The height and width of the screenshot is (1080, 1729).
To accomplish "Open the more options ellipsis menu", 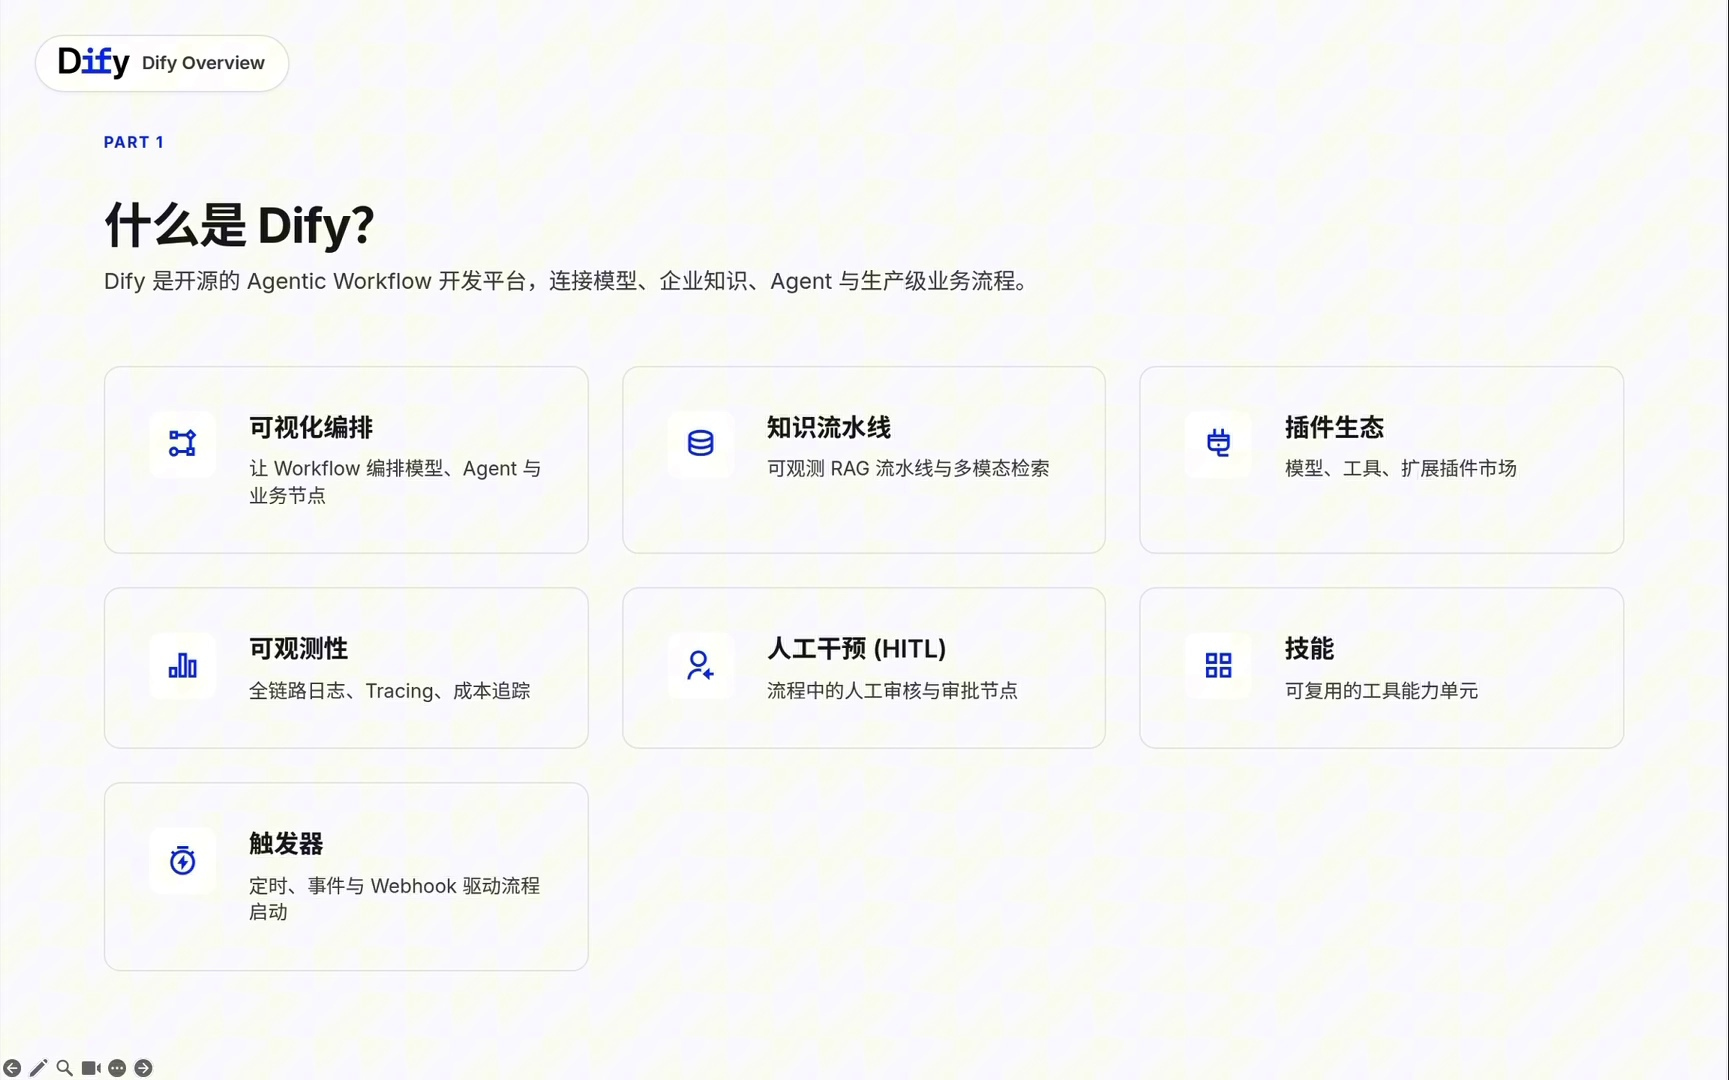I will 117,1068.
